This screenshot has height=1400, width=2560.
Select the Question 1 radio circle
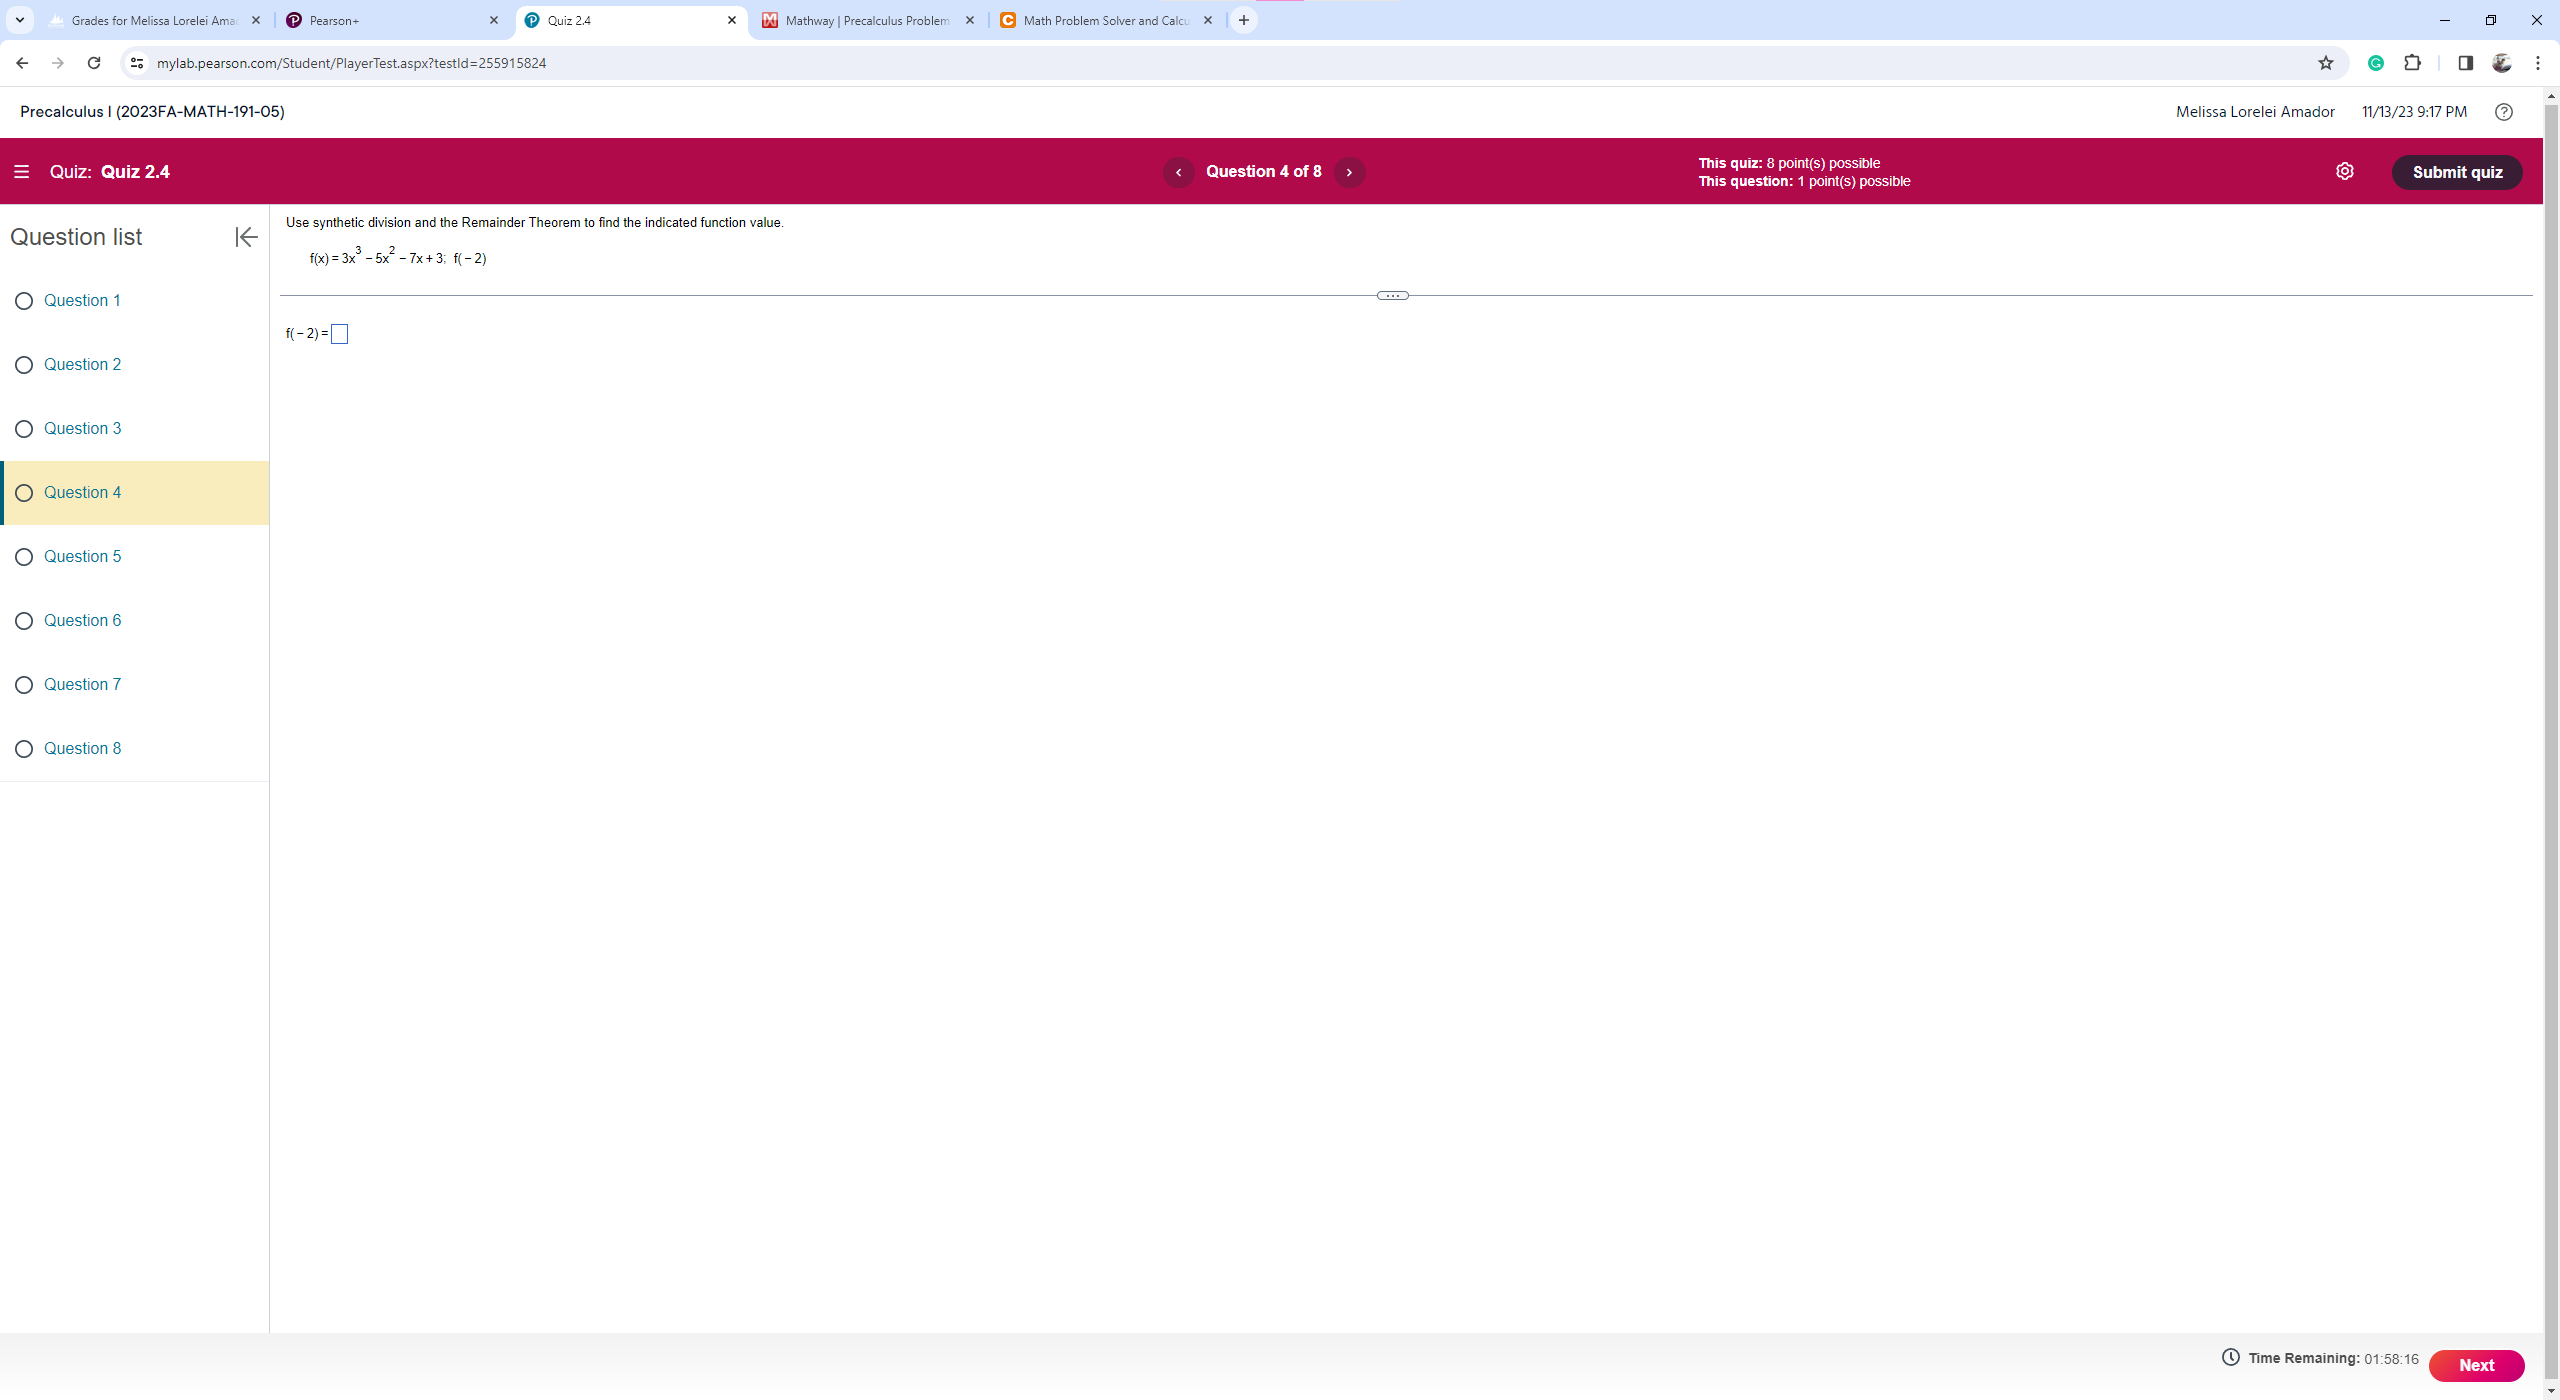point(24,301)
